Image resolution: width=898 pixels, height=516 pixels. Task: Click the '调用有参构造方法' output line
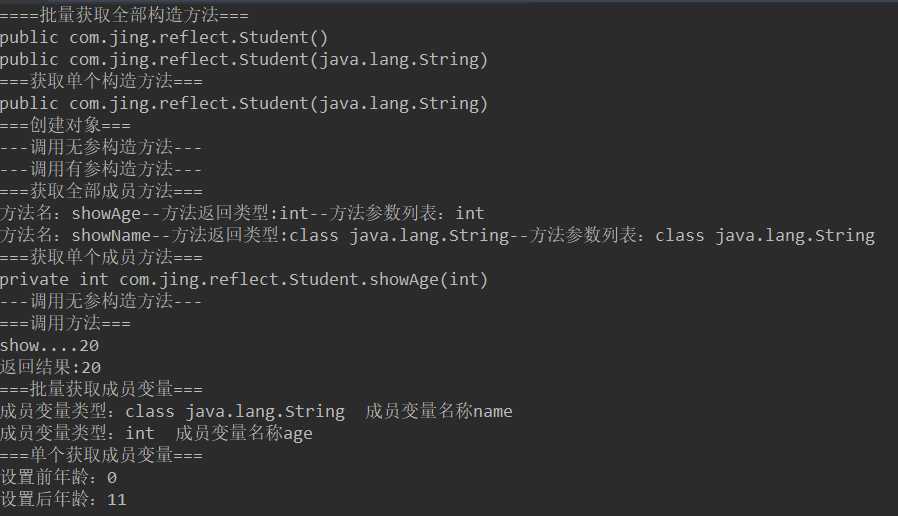tap(101, 170)
